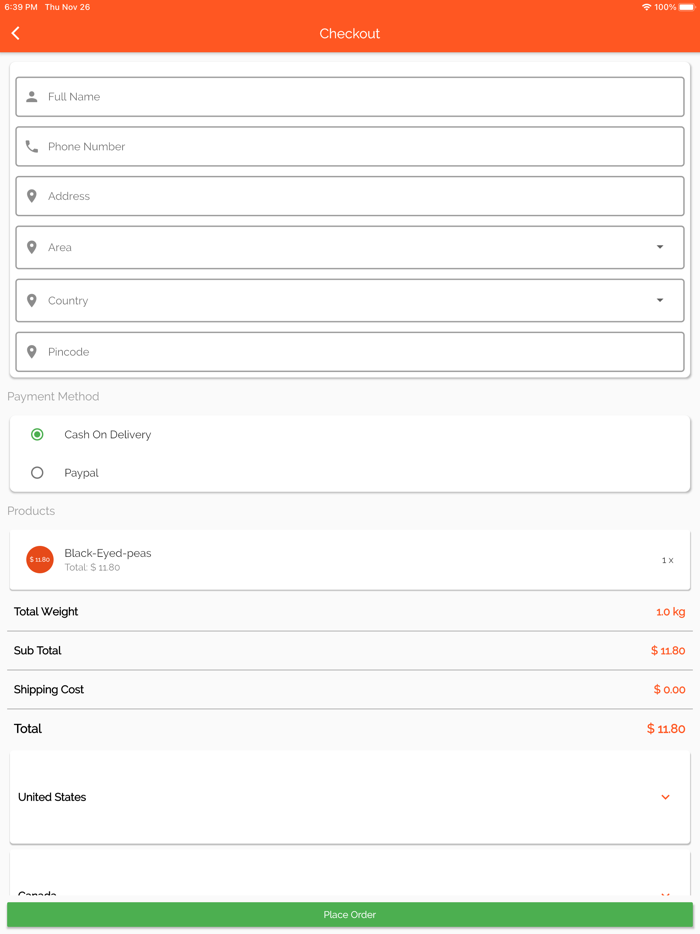Click the person icon beside Full Name
Screen dimensions: 700x934
point(32,97)
